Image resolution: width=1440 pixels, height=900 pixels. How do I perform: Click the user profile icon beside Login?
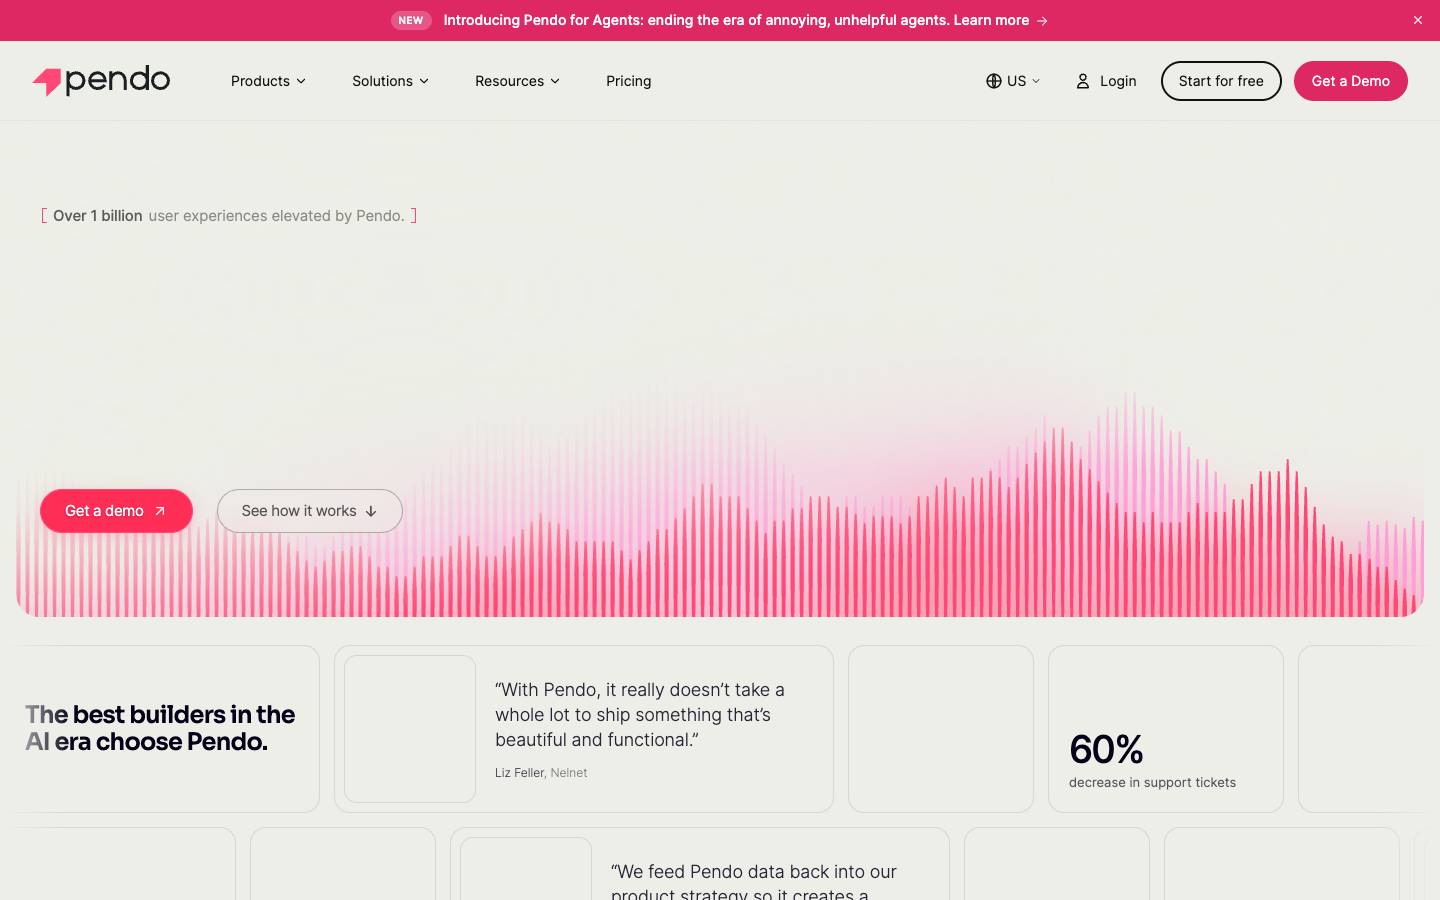coord(1082,81)
